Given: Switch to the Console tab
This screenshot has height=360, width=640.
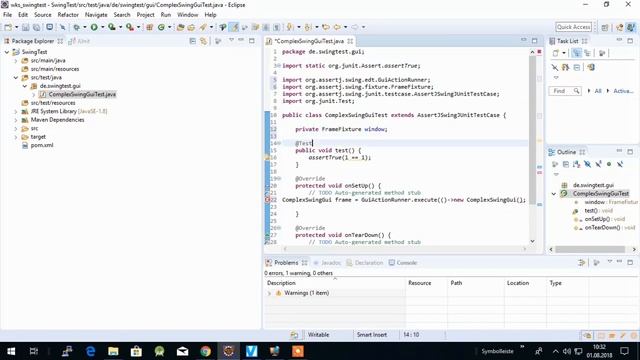Looking at the screenshot, I should [403, 262].
